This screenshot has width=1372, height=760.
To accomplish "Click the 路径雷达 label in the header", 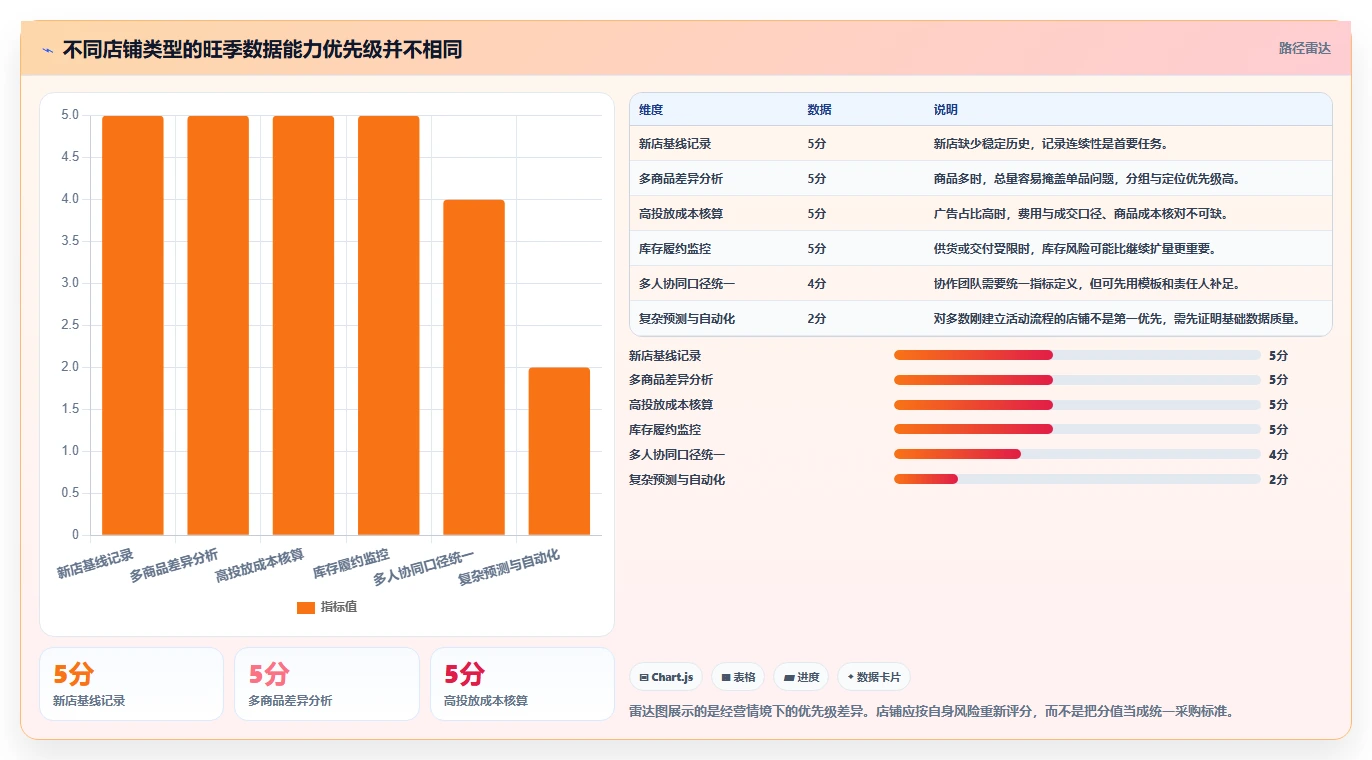I will pyautogui.click(x=1304, y=48).
